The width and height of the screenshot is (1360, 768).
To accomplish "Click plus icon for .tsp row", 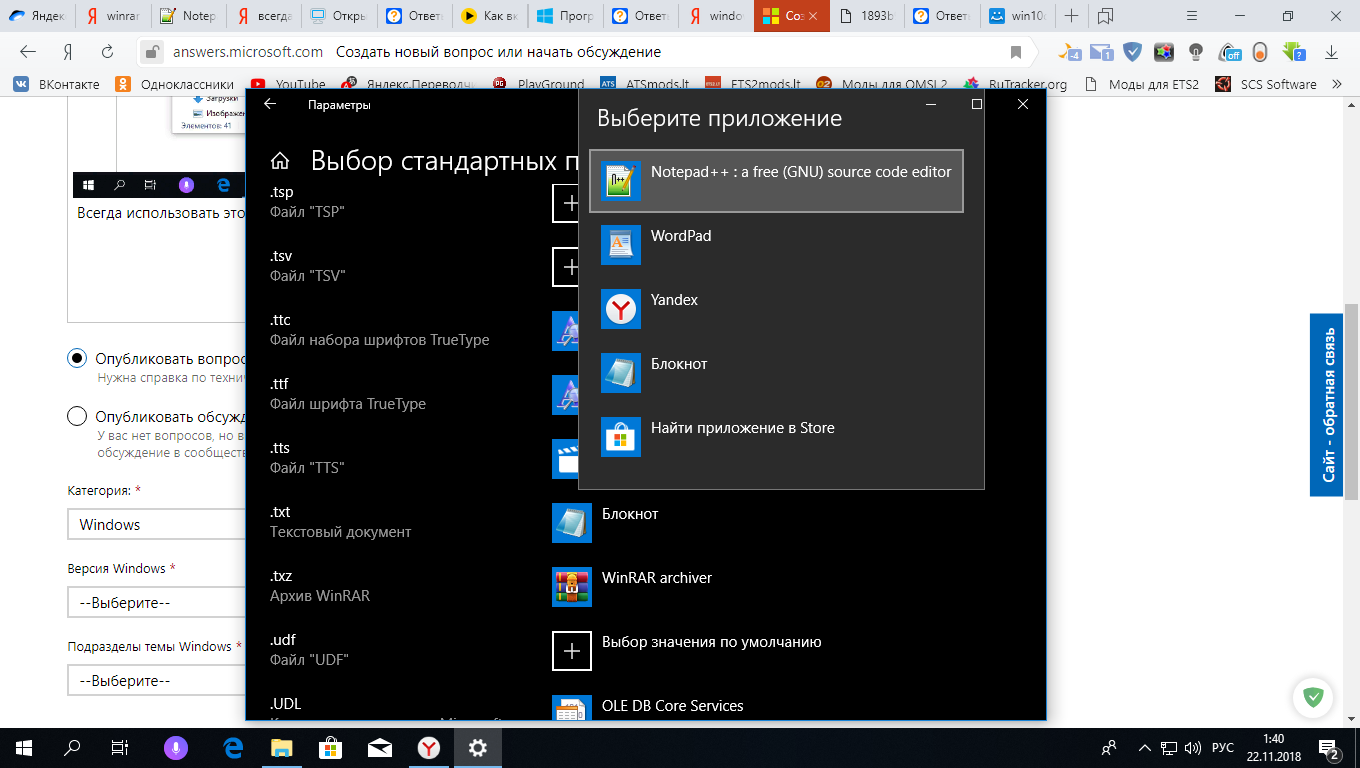I will pos(565,203).
